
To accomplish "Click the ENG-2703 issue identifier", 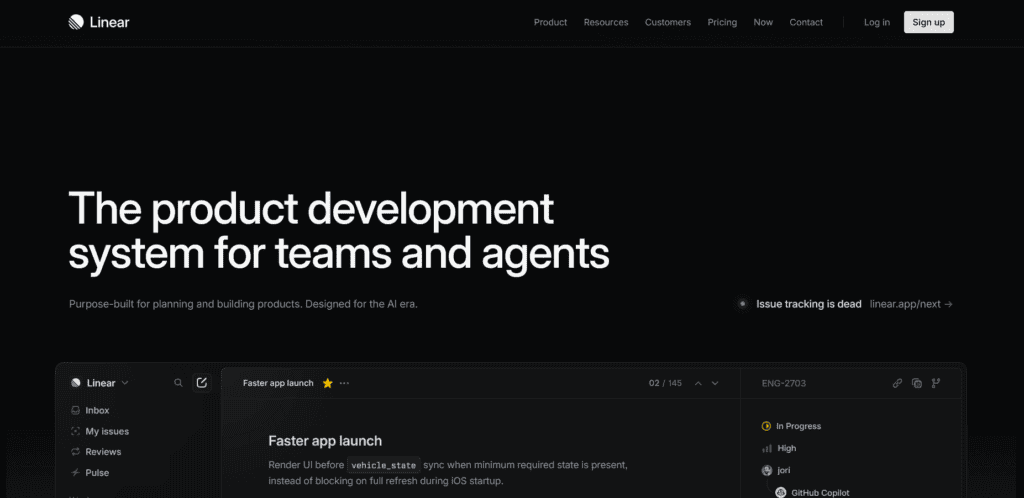I will (784, 383).
